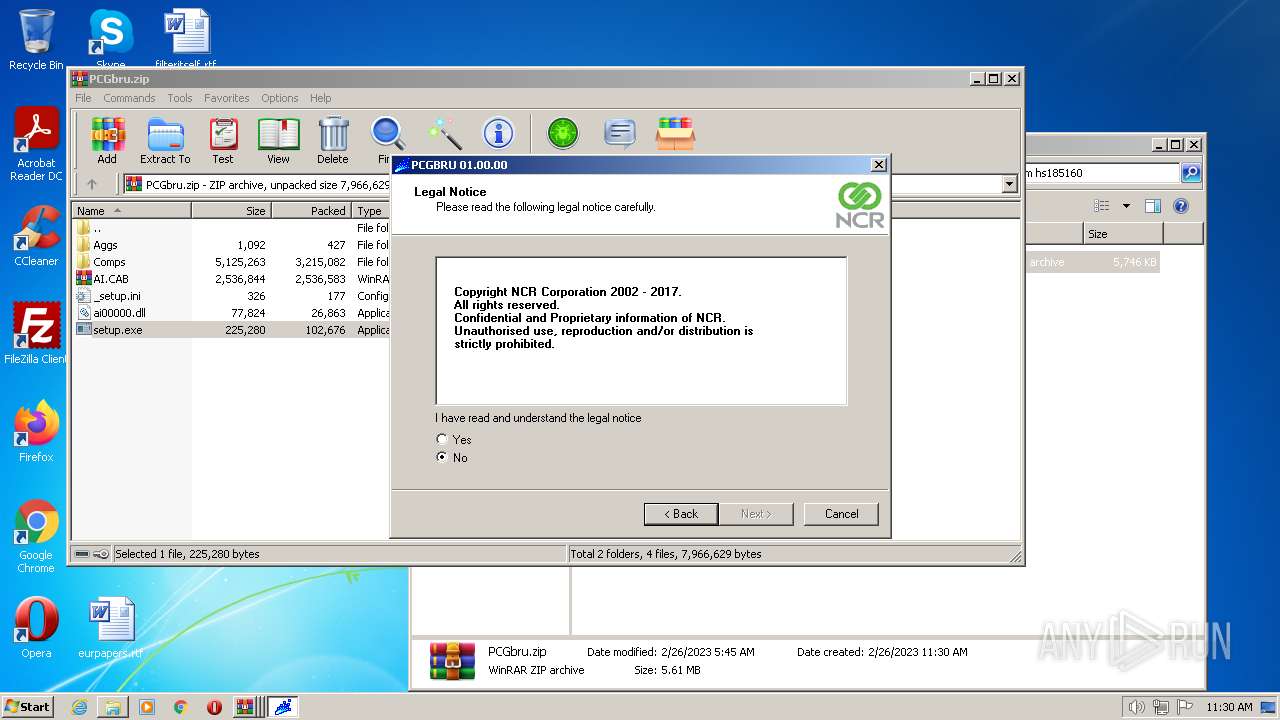Click Internet Explorer taskbar icon
Image resolution: width=1280 pixels, height=720 pixels.
pos(79,707)
